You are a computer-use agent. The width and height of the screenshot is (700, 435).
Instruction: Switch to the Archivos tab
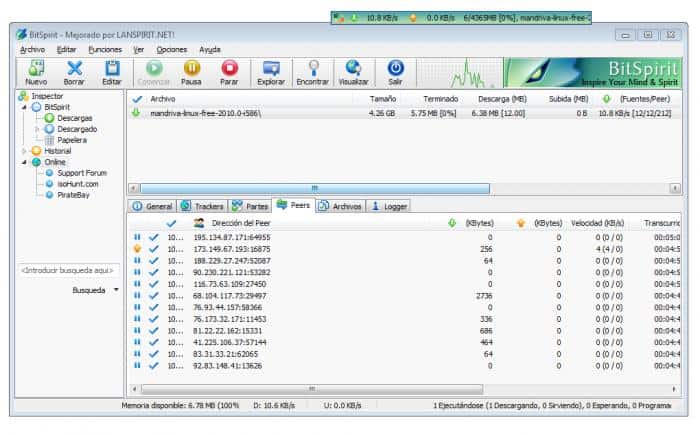point(340,206)
